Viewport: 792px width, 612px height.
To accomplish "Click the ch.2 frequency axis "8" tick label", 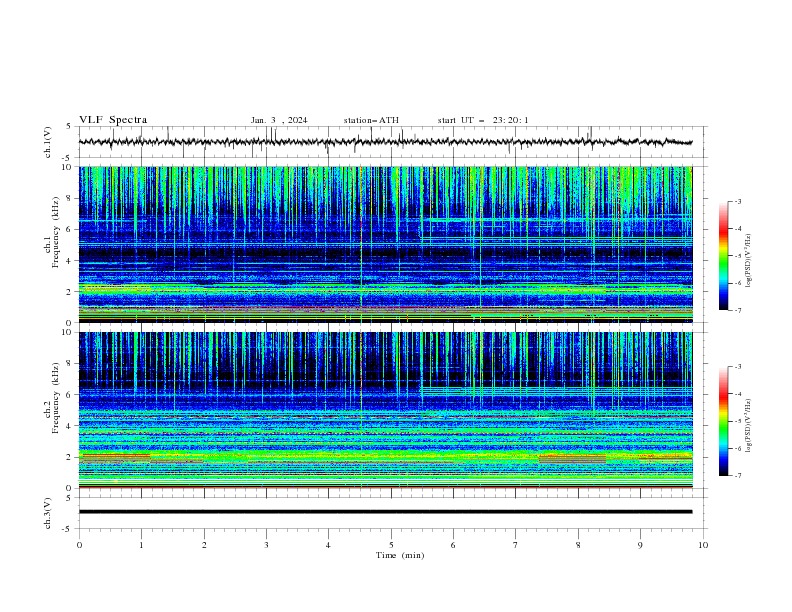I will [x=69, y=364].
